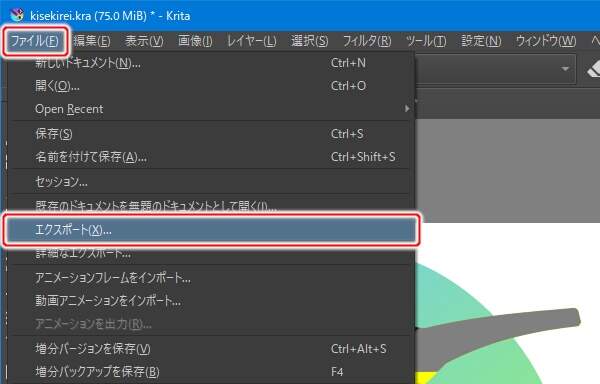Open the 画像(I) menu

pyautogui.click(x=195, y=41)
